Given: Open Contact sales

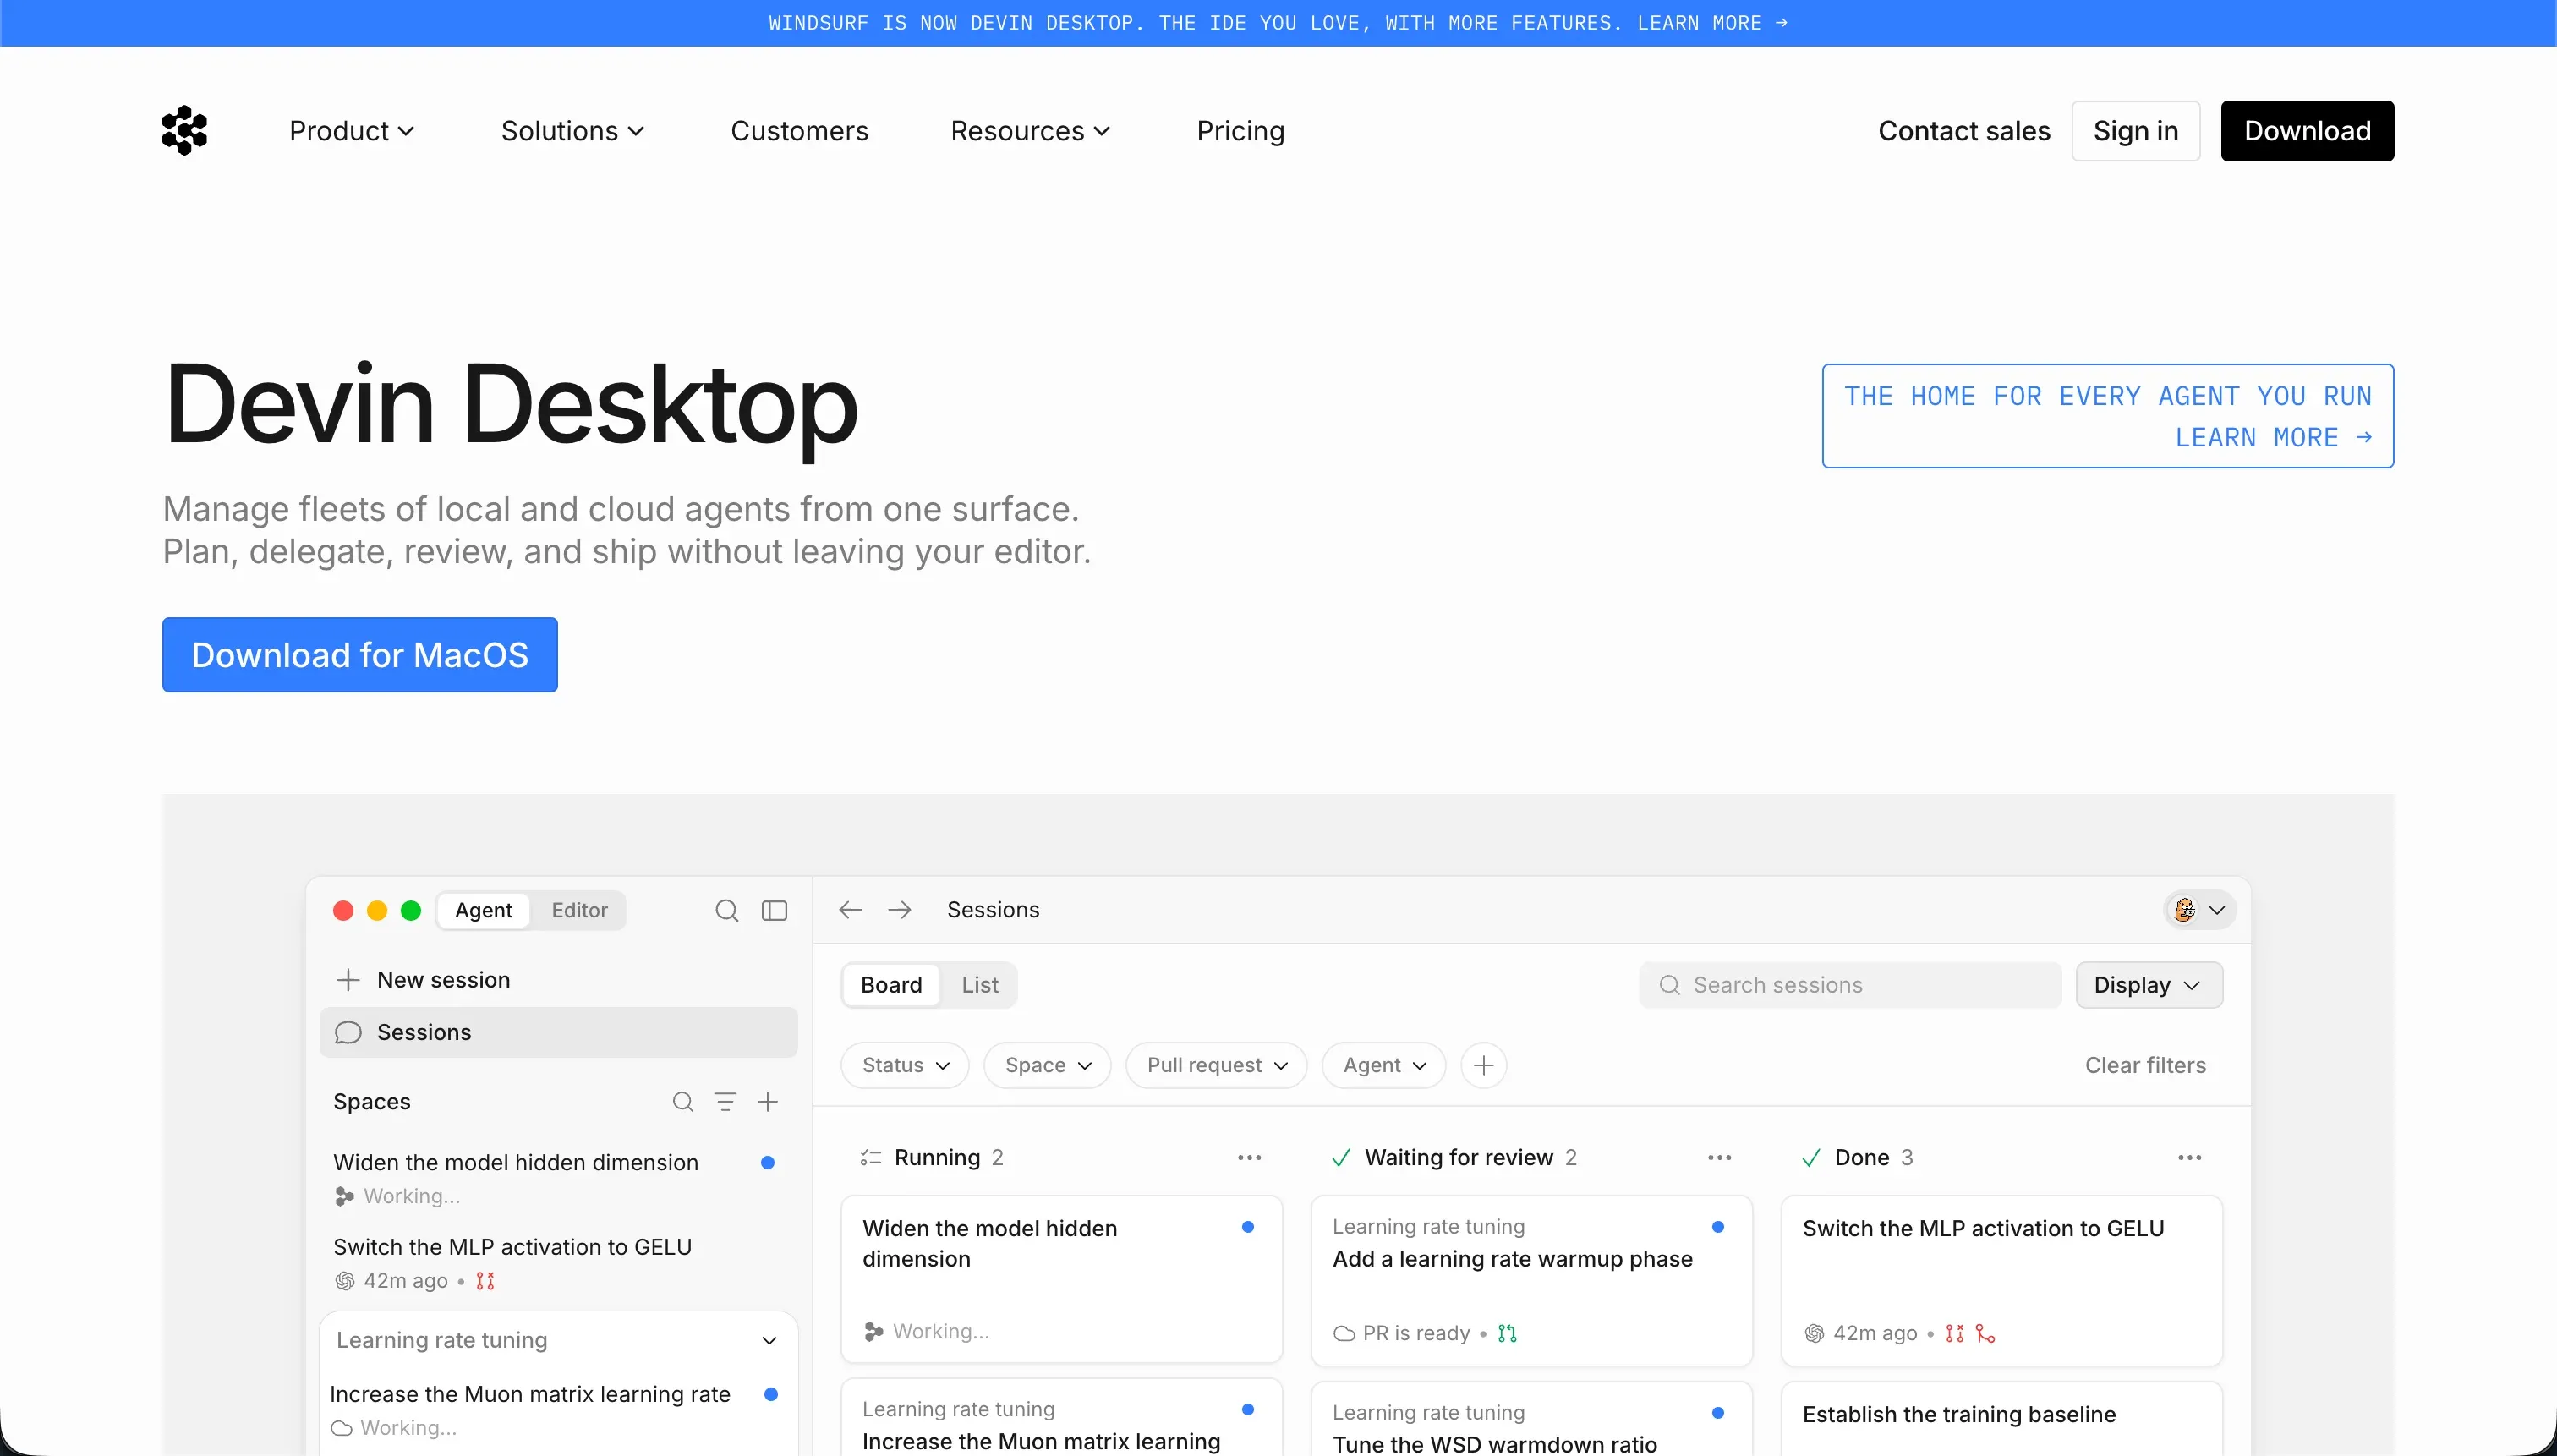Looking at the screenshot, I should 1964,131.
